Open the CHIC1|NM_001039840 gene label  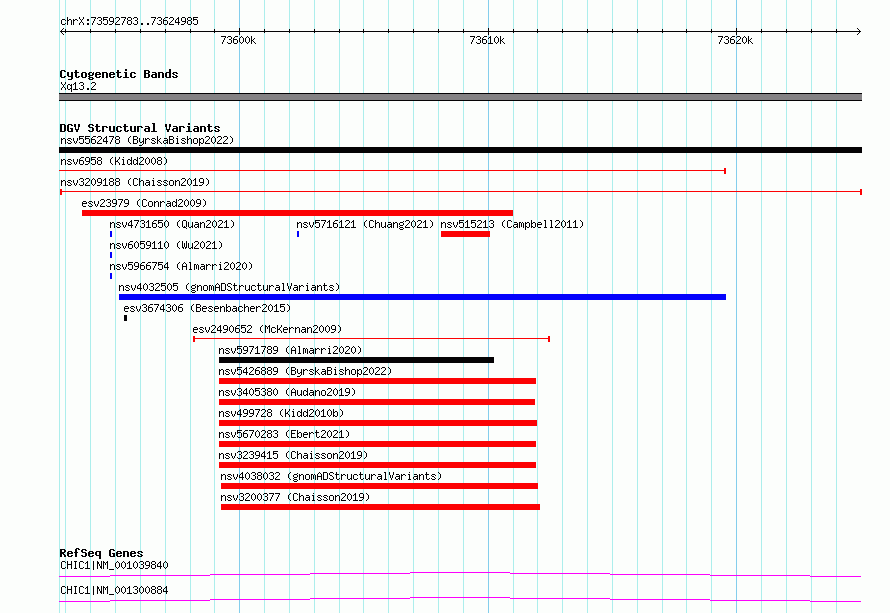coord(114,565)
